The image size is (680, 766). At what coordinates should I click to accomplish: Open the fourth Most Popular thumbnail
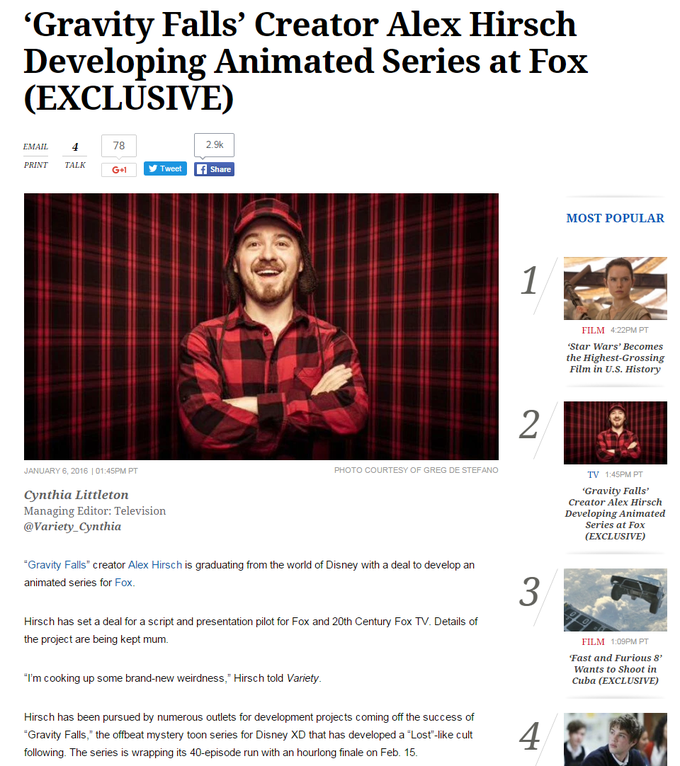(x=615, y=739)
